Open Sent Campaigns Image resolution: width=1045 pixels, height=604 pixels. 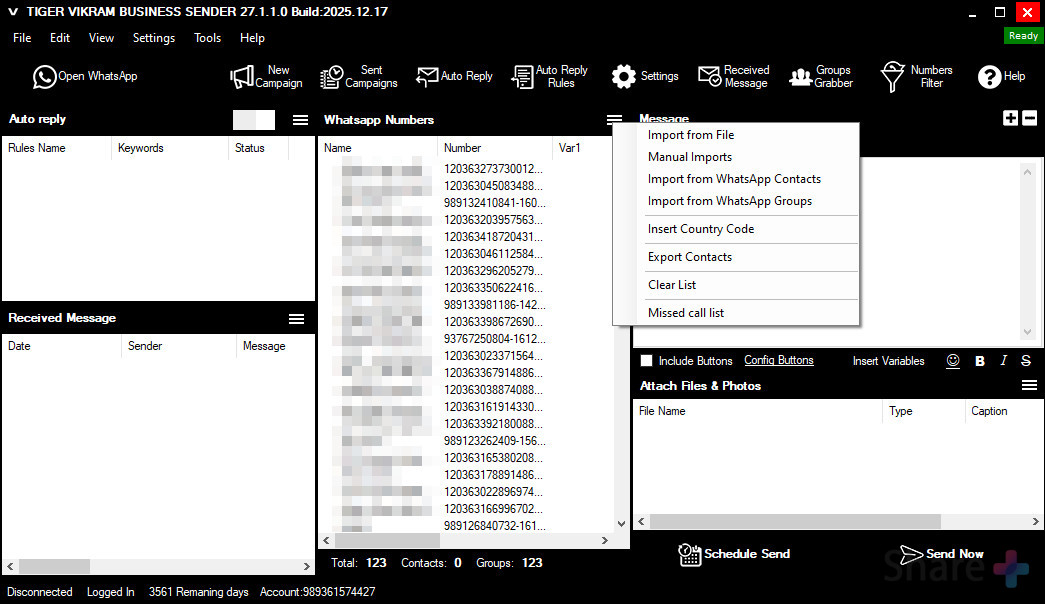pos(359,77)
